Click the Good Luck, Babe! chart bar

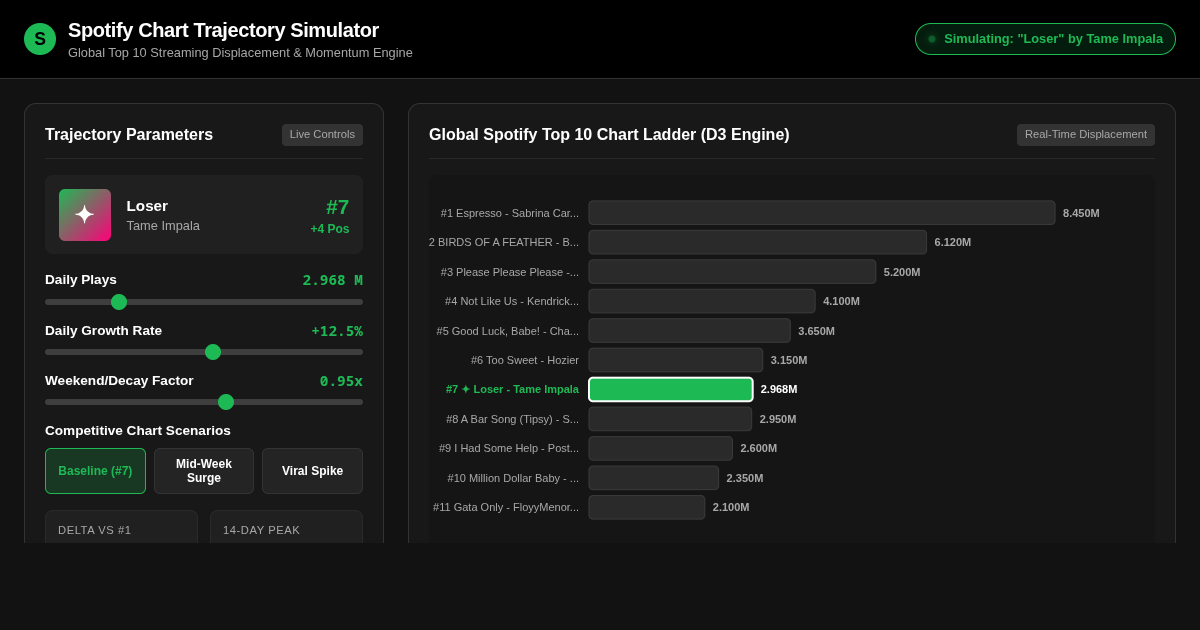(689, 331)
